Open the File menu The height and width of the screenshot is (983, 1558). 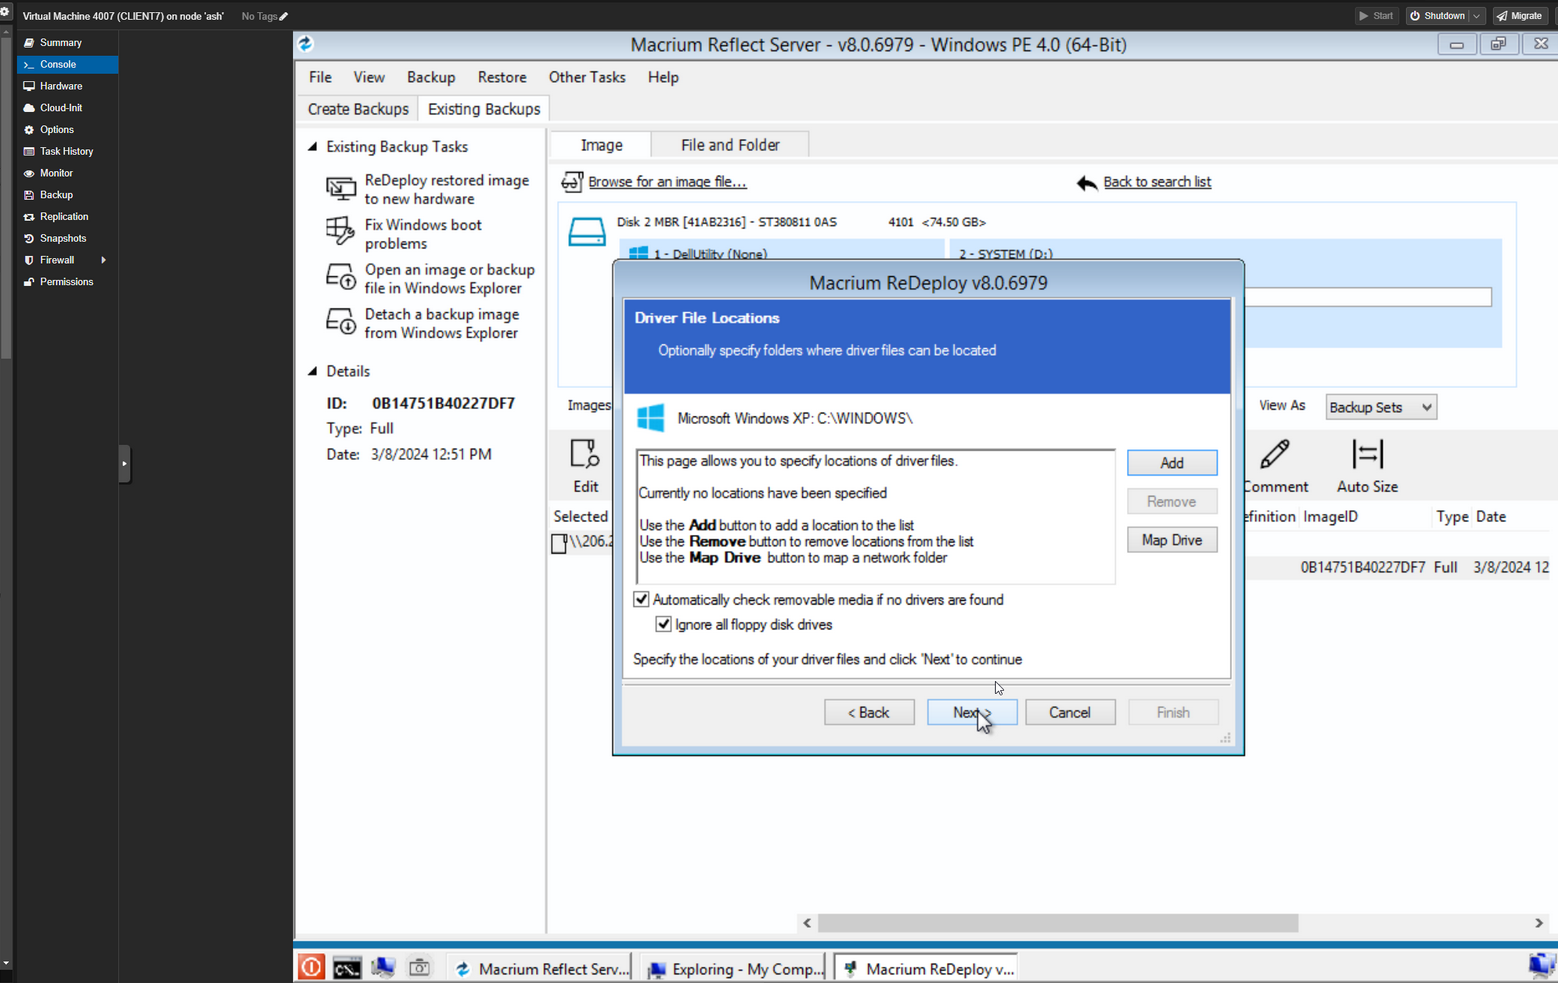coord(320,77)
